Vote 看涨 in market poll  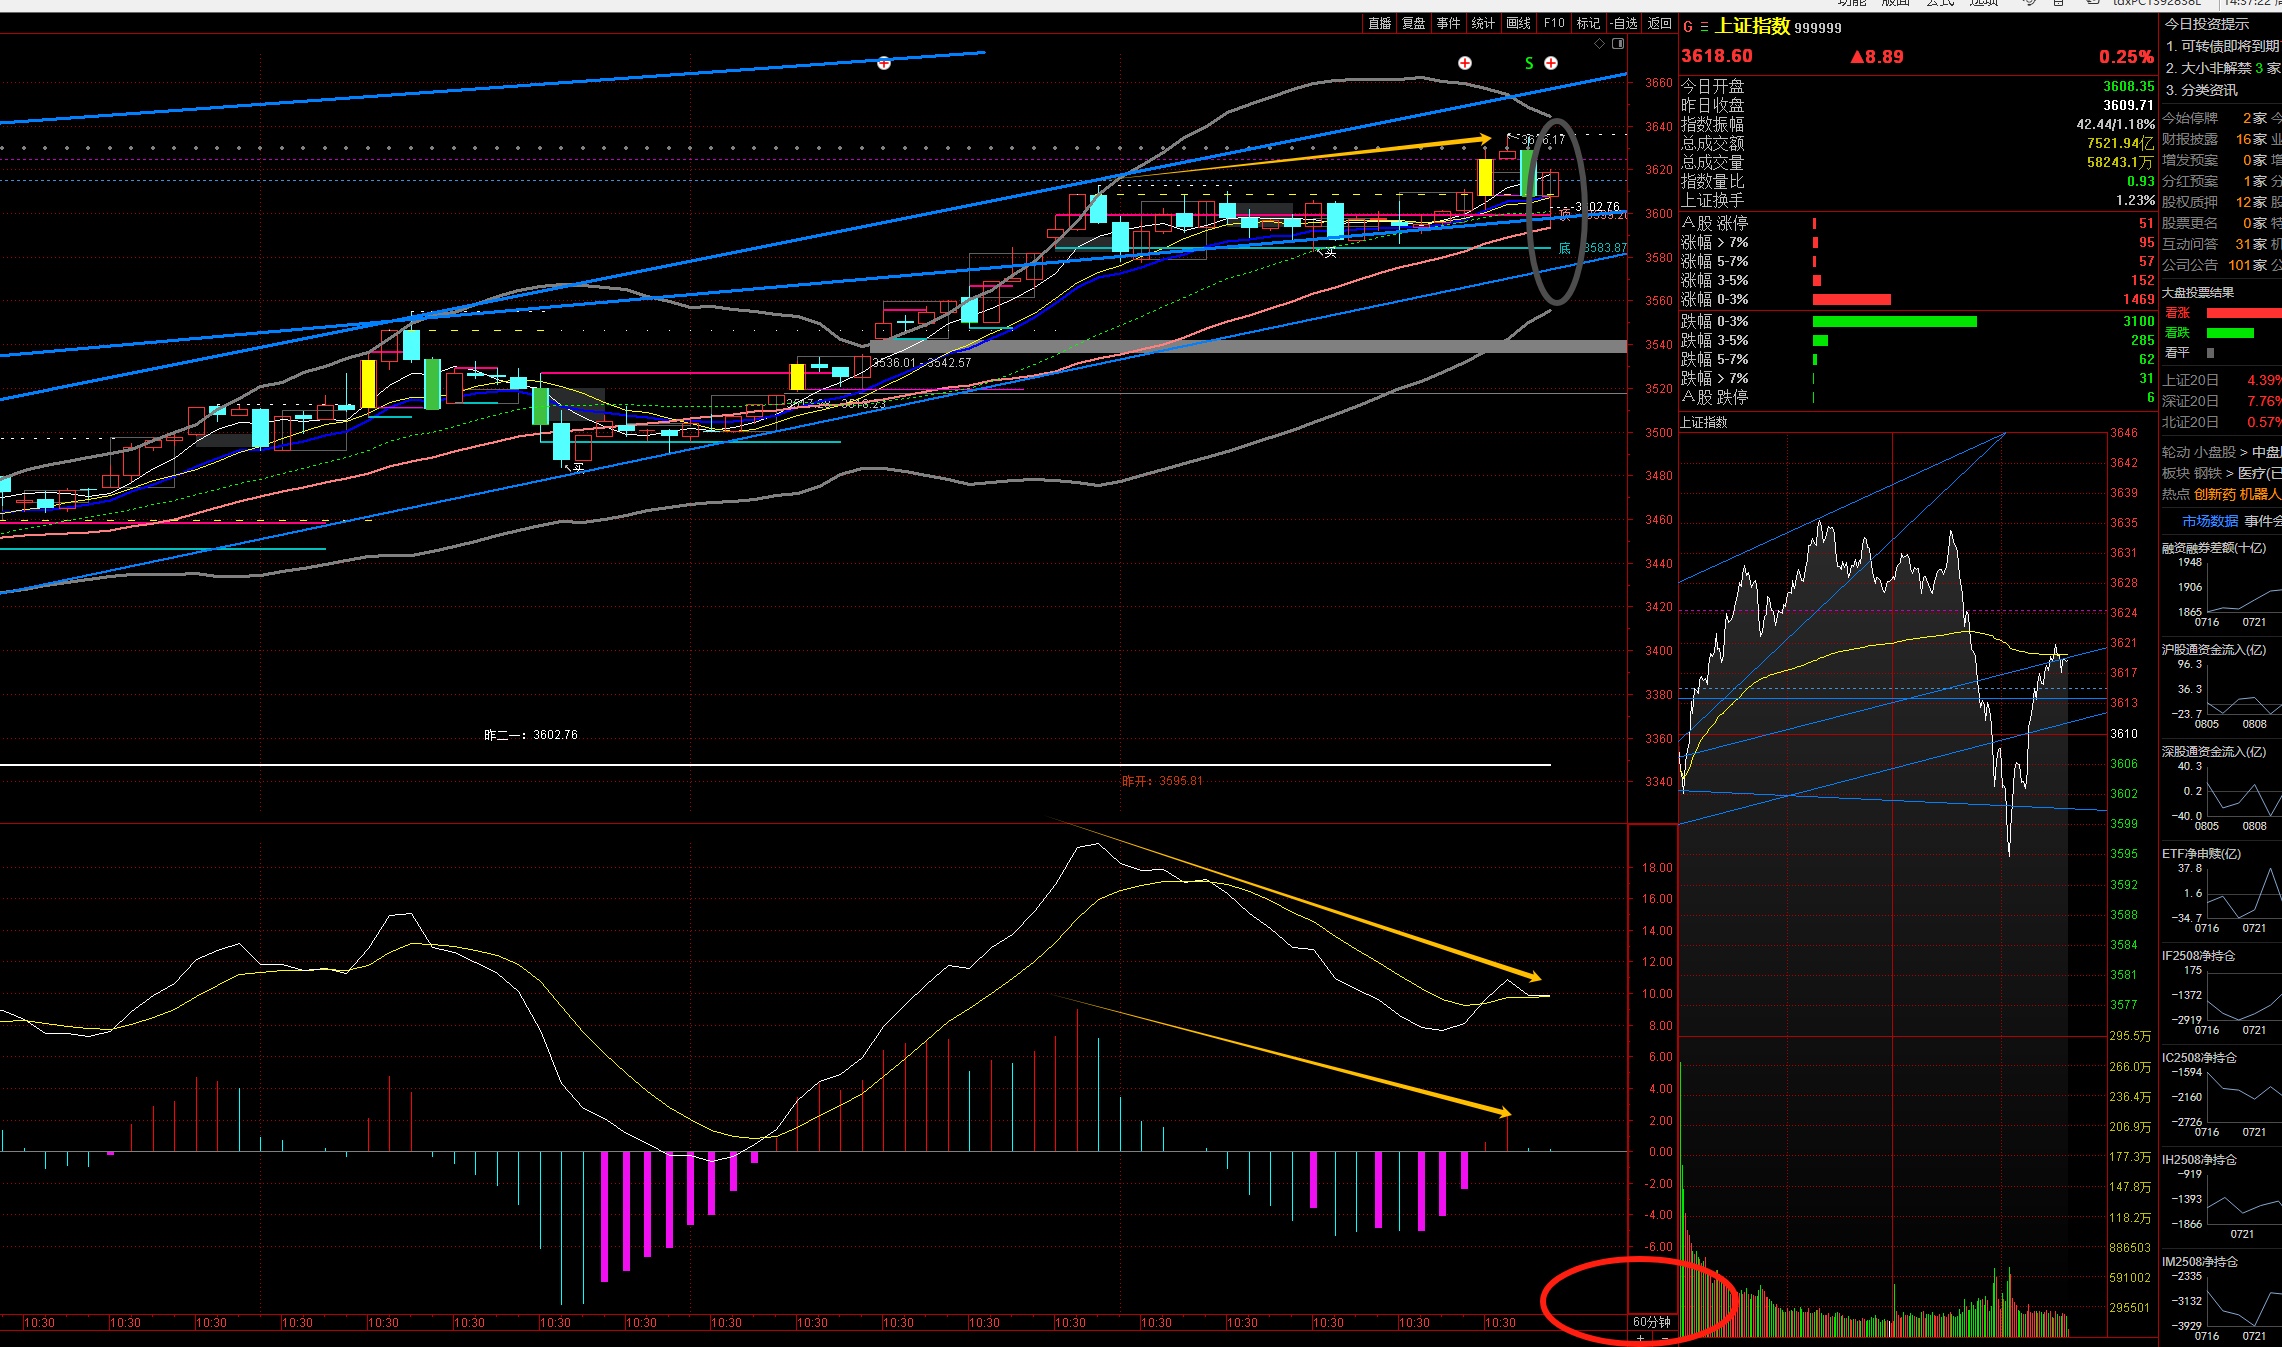[2177, 313]
